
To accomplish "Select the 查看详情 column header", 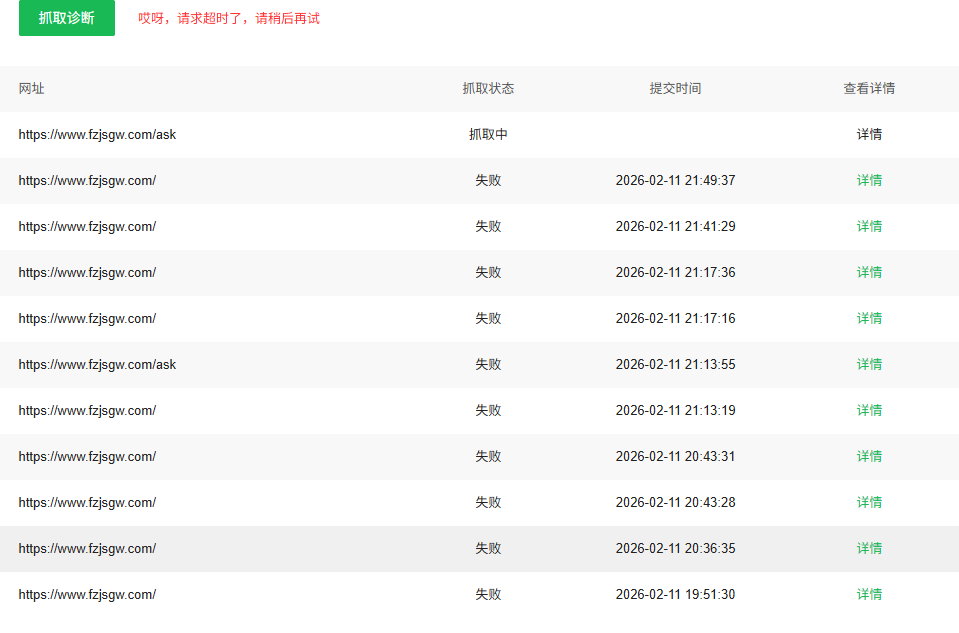I will 869,89.
